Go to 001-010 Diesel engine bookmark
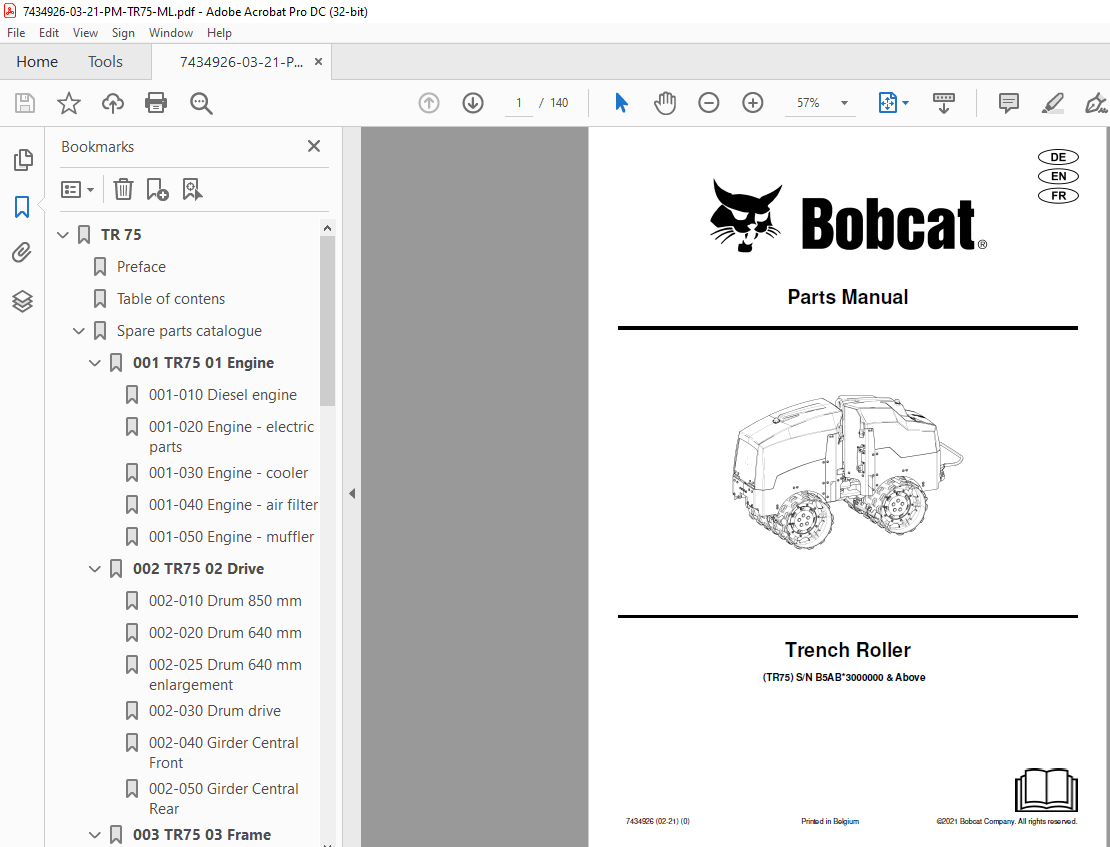The image size is (1110, 847). point(222,395)
